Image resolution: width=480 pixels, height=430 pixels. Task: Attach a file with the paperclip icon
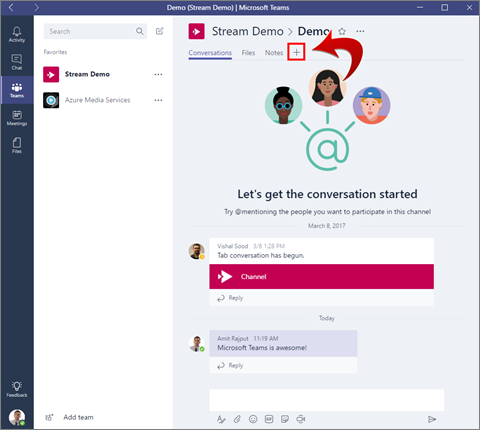[x=237, y=419]
